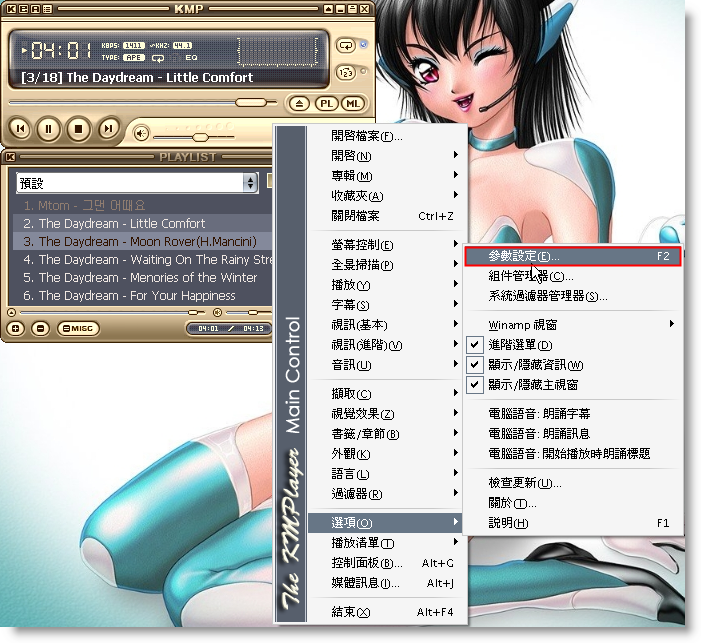Choose 關閉檔案 Ctrl+Z menu item
The height and width of the screenshot is (643, 701).
pos(385,216)
